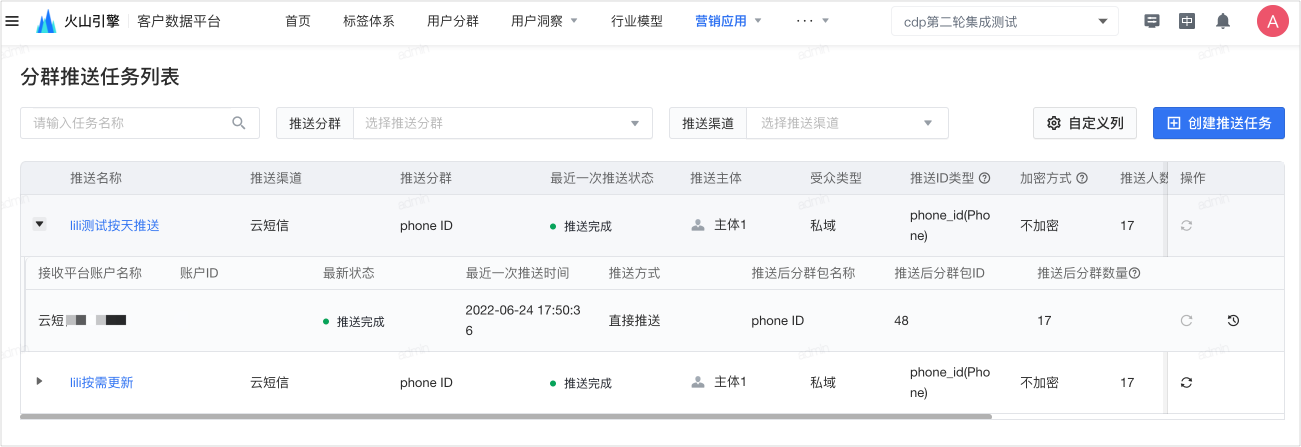
Task: Expand 营销应用 menu
Action: (x=728, y=21)
